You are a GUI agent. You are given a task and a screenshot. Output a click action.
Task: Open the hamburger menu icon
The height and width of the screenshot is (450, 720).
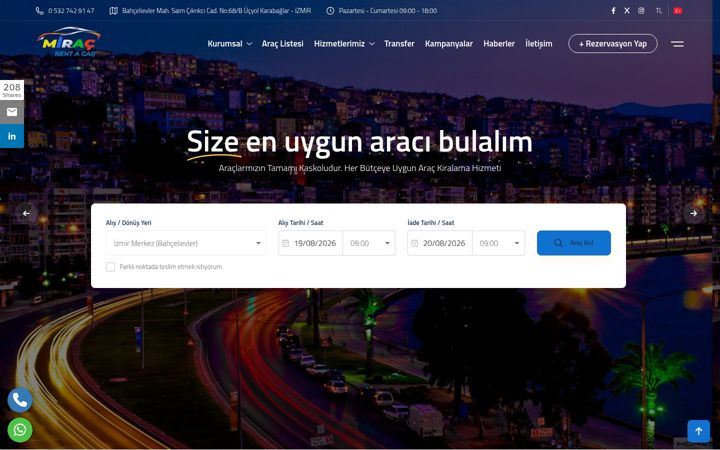[677, 44]
